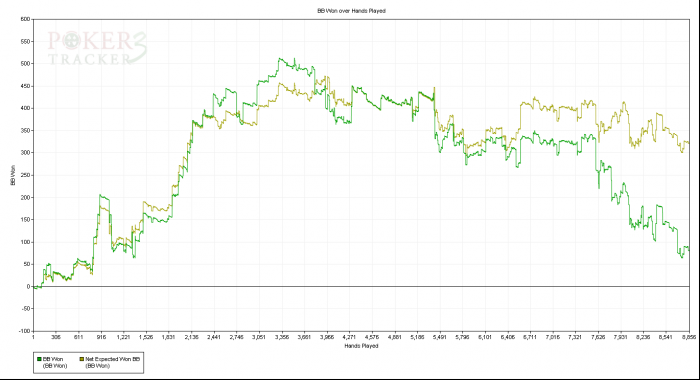The height and width of the screenshot is (380, 700).
Task: Click the 'Hands Played' x-axis title
Action: pyautogui.click(x=361, y=346)
